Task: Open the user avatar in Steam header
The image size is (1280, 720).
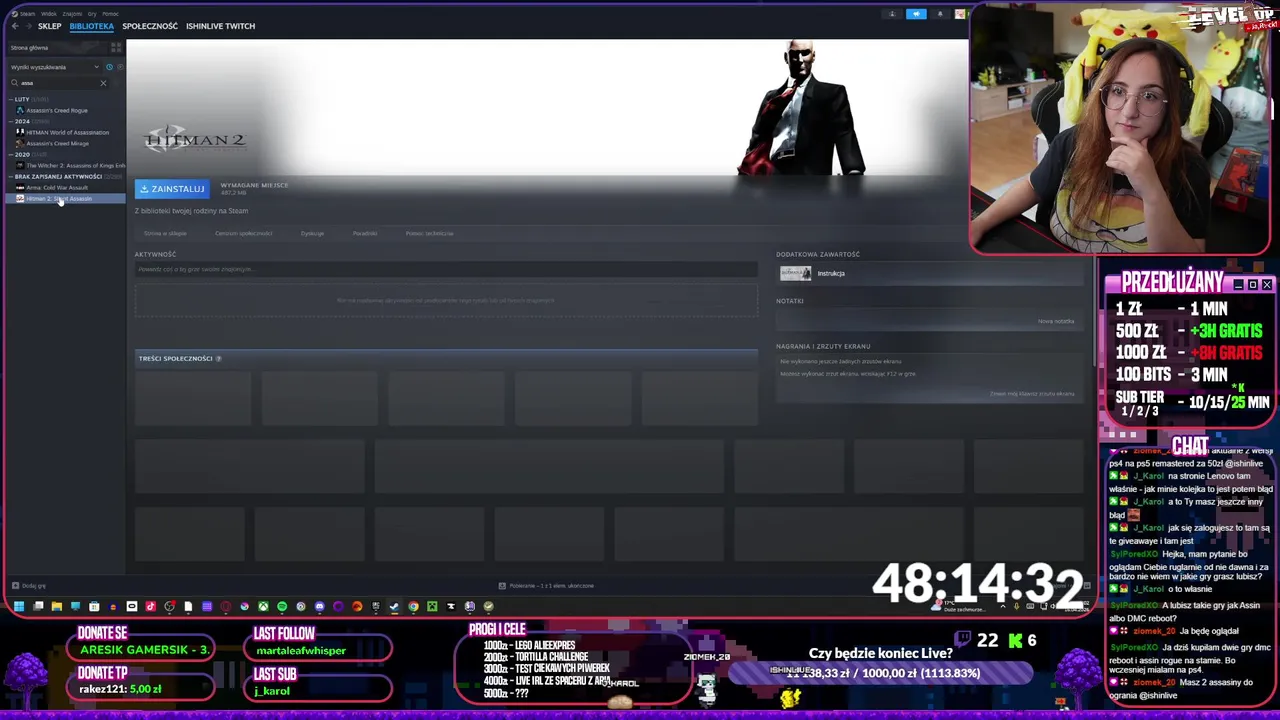Action: pyautogui.click(x=960, y=14)
